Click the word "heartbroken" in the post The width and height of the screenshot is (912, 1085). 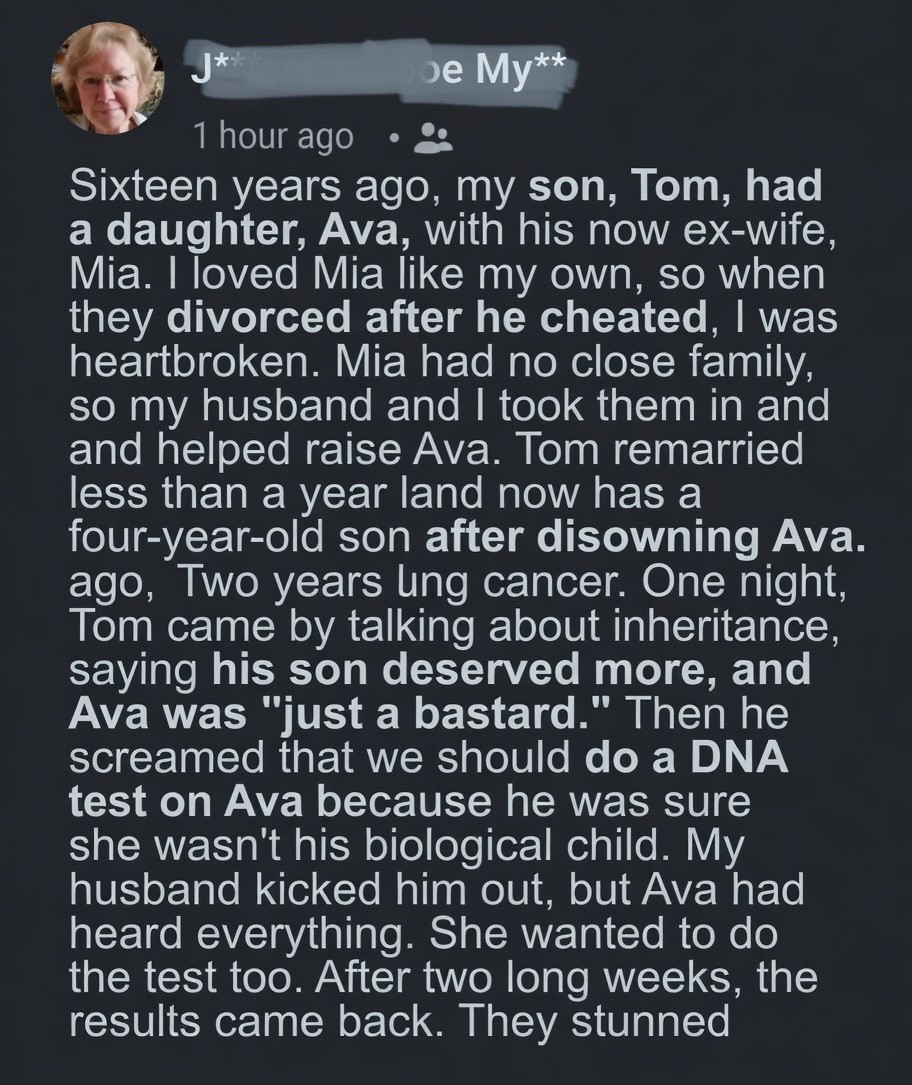click(190, 361)
